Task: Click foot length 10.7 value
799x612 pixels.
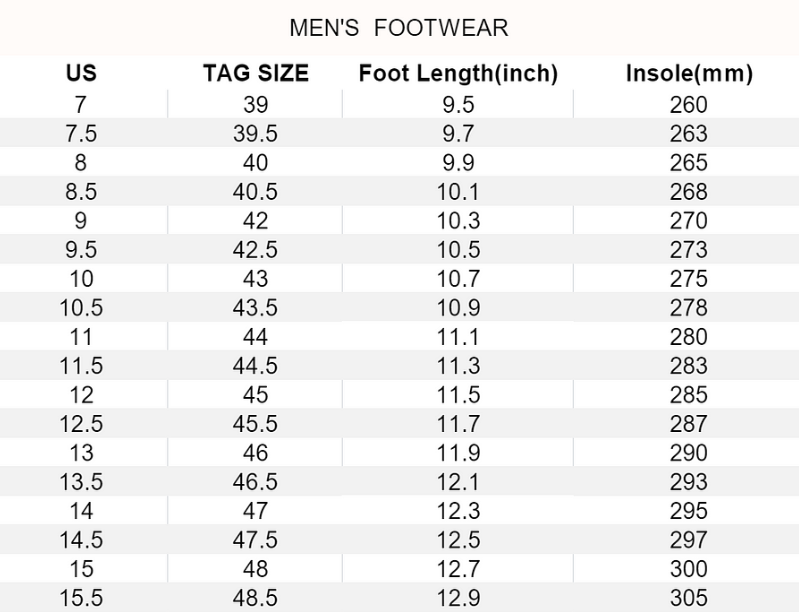Action: click(x=457, y=278)
